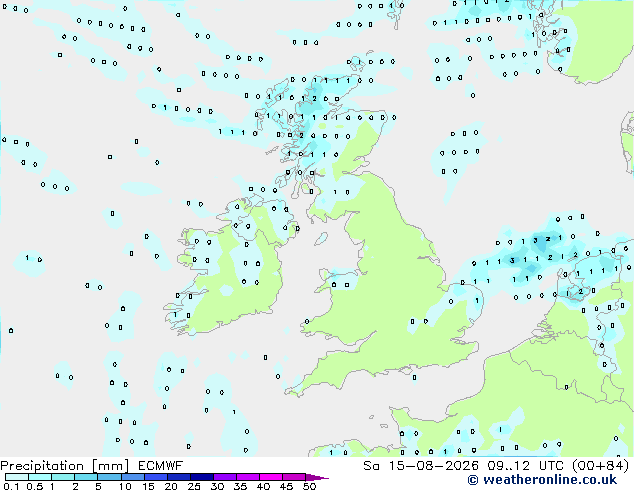The image size is (634, 490).
Task: Select legend swatch between 0.5 and 1
Action: (40, 477)
